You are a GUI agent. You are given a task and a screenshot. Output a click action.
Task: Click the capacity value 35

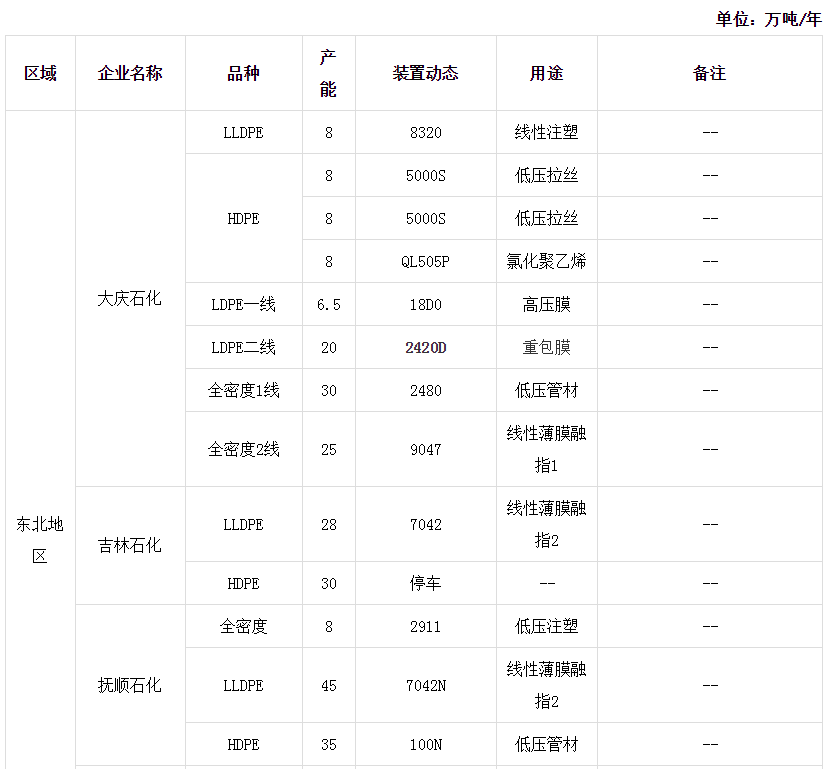[328, 745]
